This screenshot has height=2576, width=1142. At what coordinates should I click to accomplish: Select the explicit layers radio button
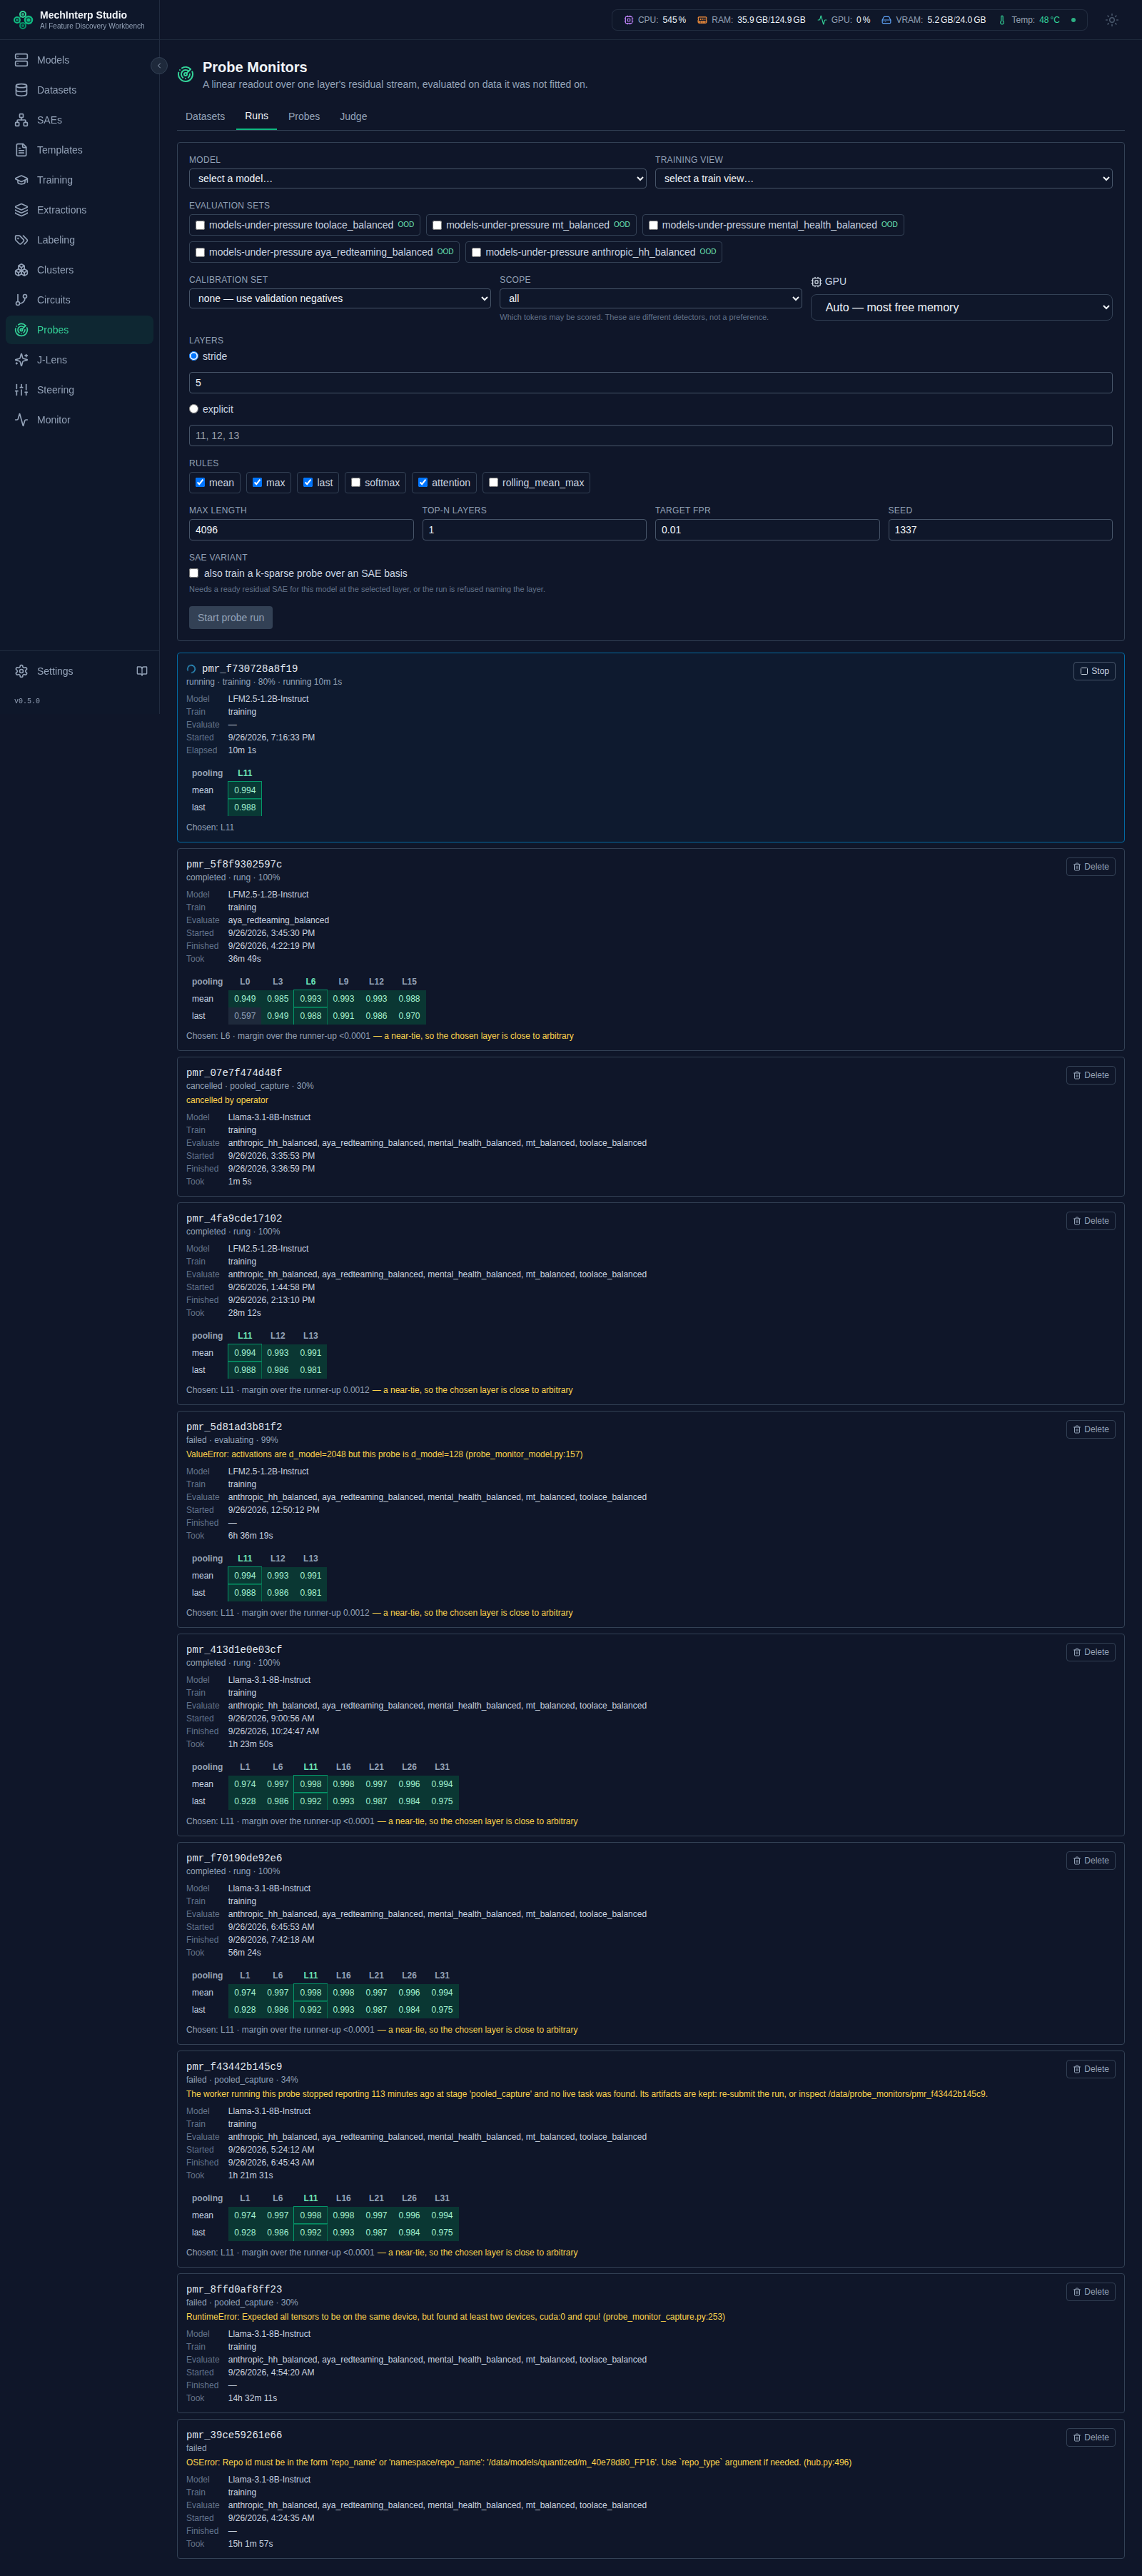click(194, 409)
